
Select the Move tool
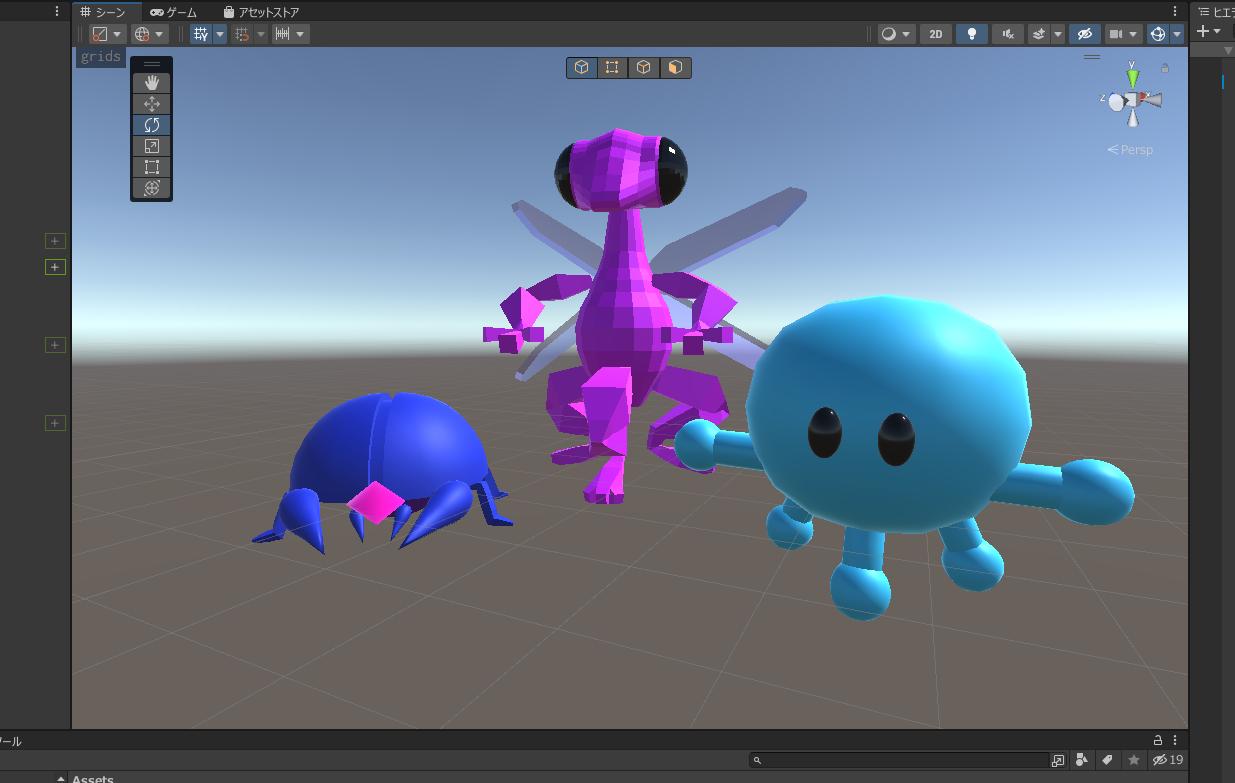tap(152, 104)
